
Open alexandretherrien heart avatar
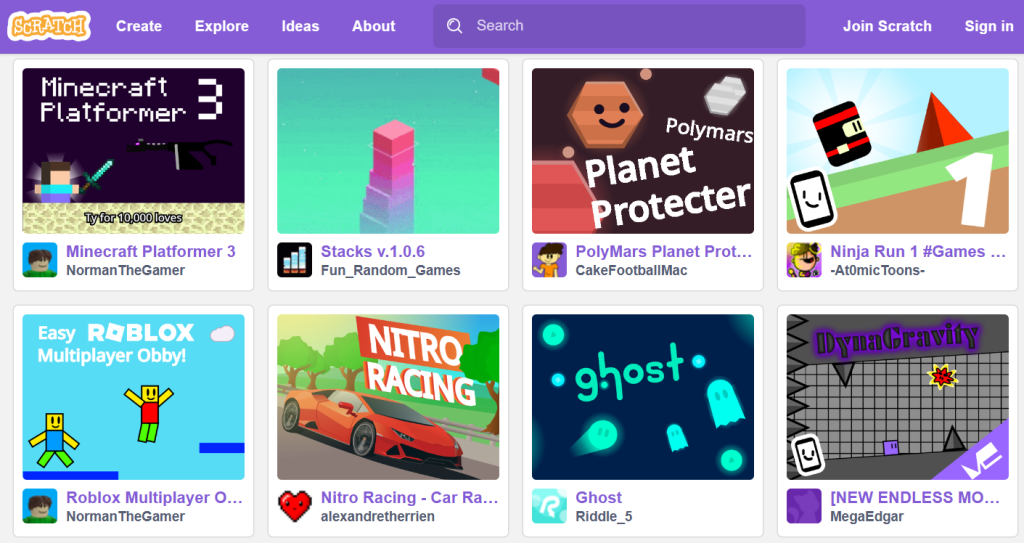click(x=295, y=506)
